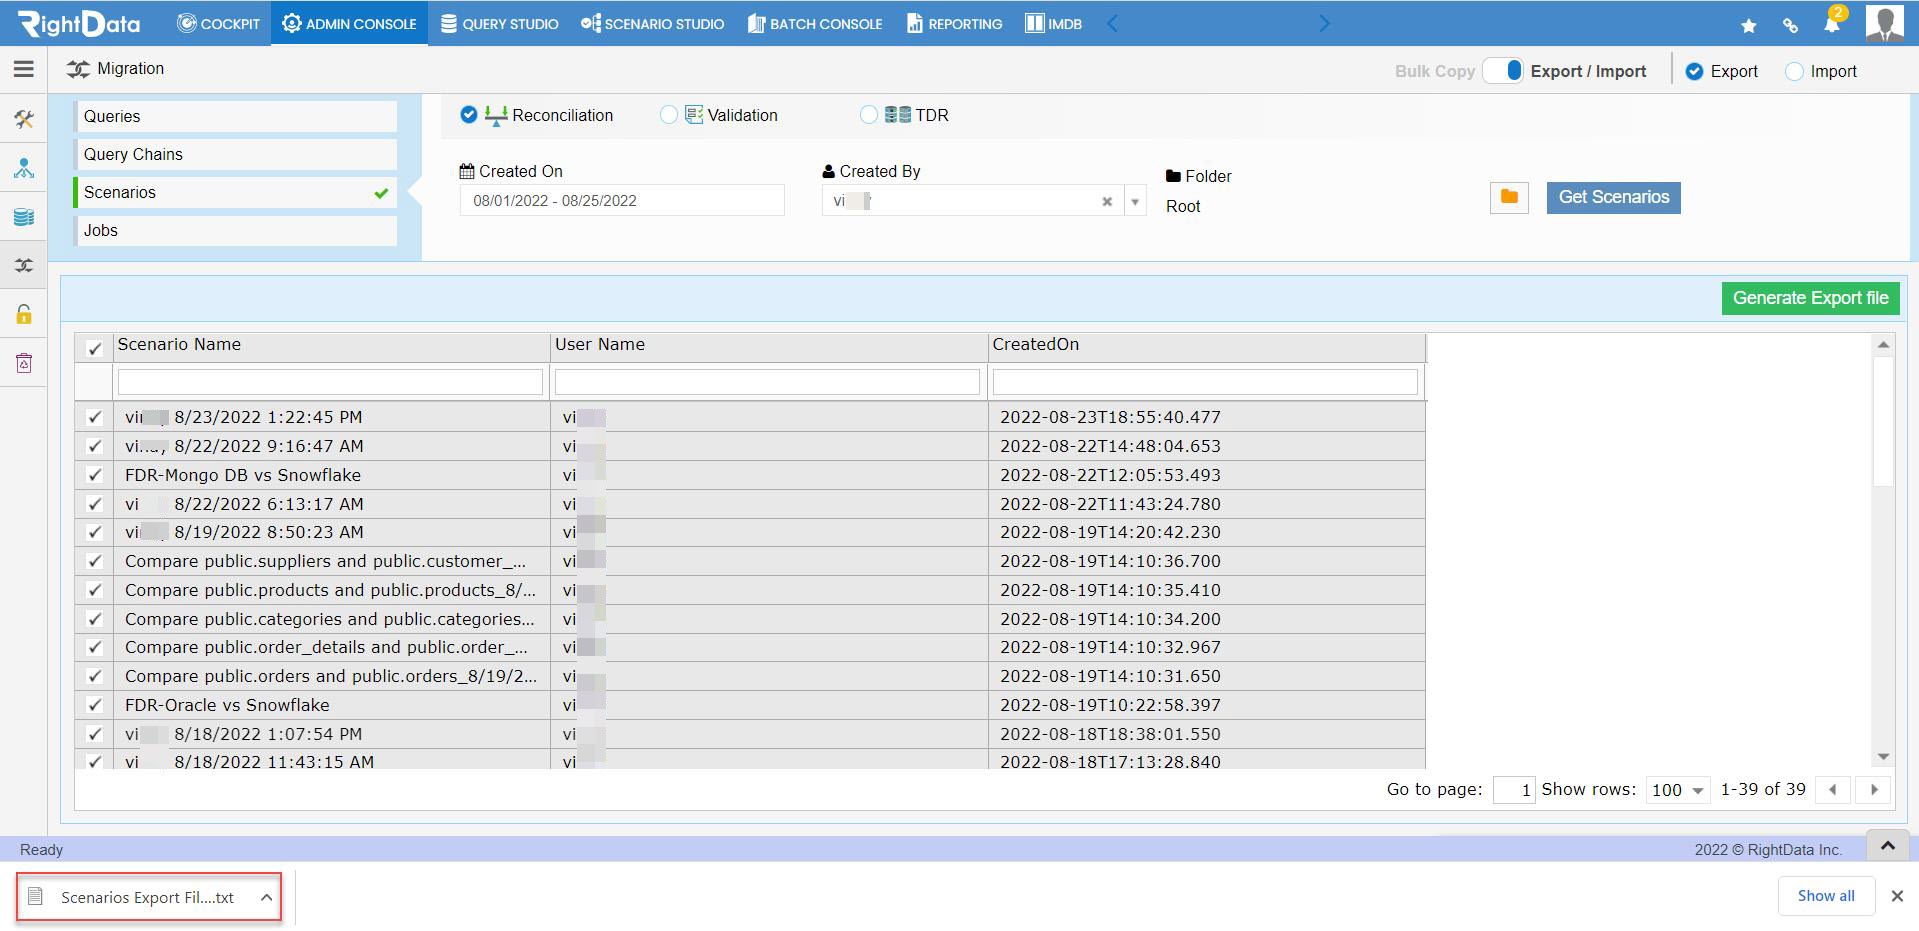Go to previous page arrow
Image resolution: width=1919 pixels, height=931 pixels.
[x=1832, y=790]
